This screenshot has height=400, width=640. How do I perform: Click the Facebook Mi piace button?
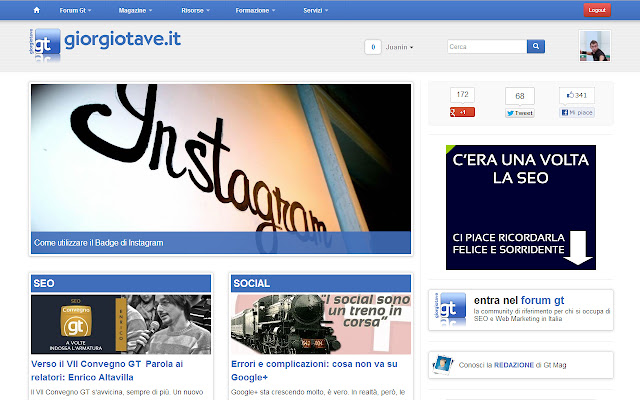(x=576, y=112)
